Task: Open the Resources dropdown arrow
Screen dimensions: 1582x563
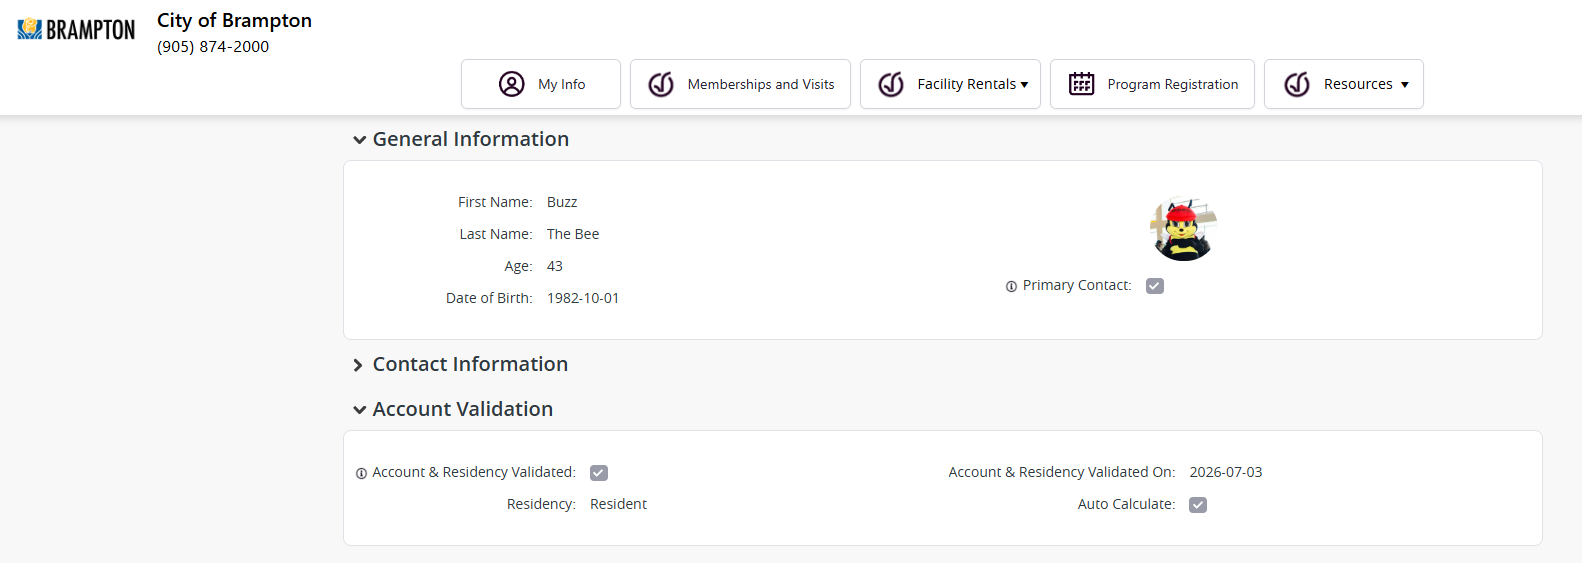Action: tap(1405, 85)
